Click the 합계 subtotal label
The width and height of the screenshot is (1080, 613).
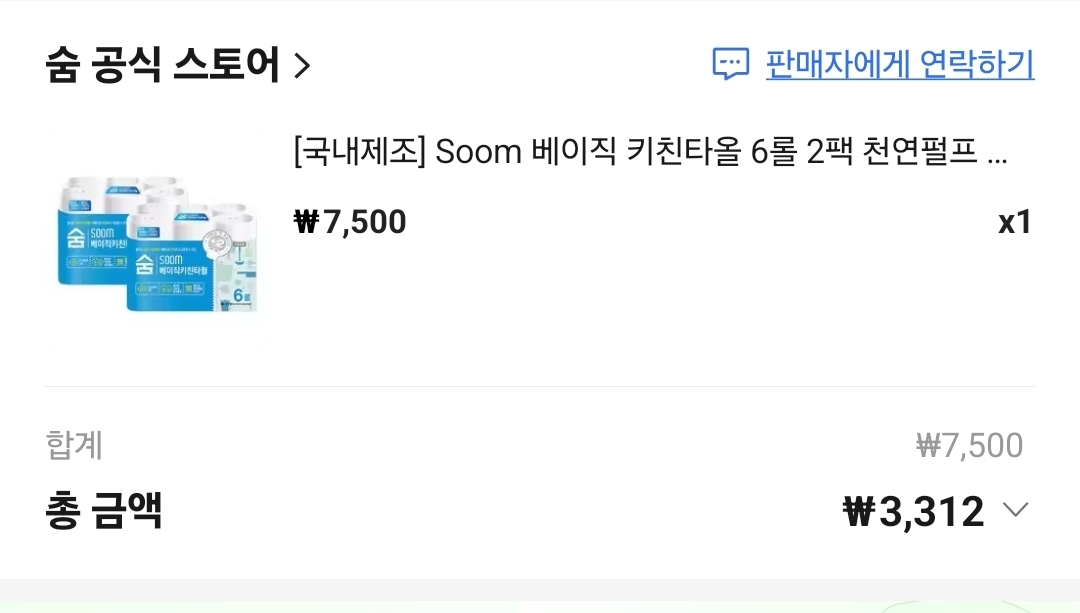pos(74,445)
